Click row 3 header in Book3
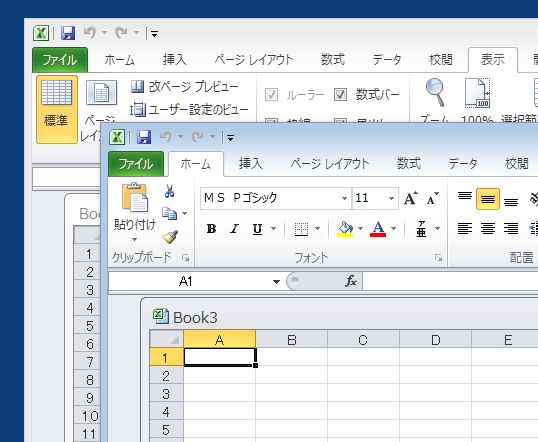Image resolution: width=538 pixels, height=442 pixels. tap(166, 394)
